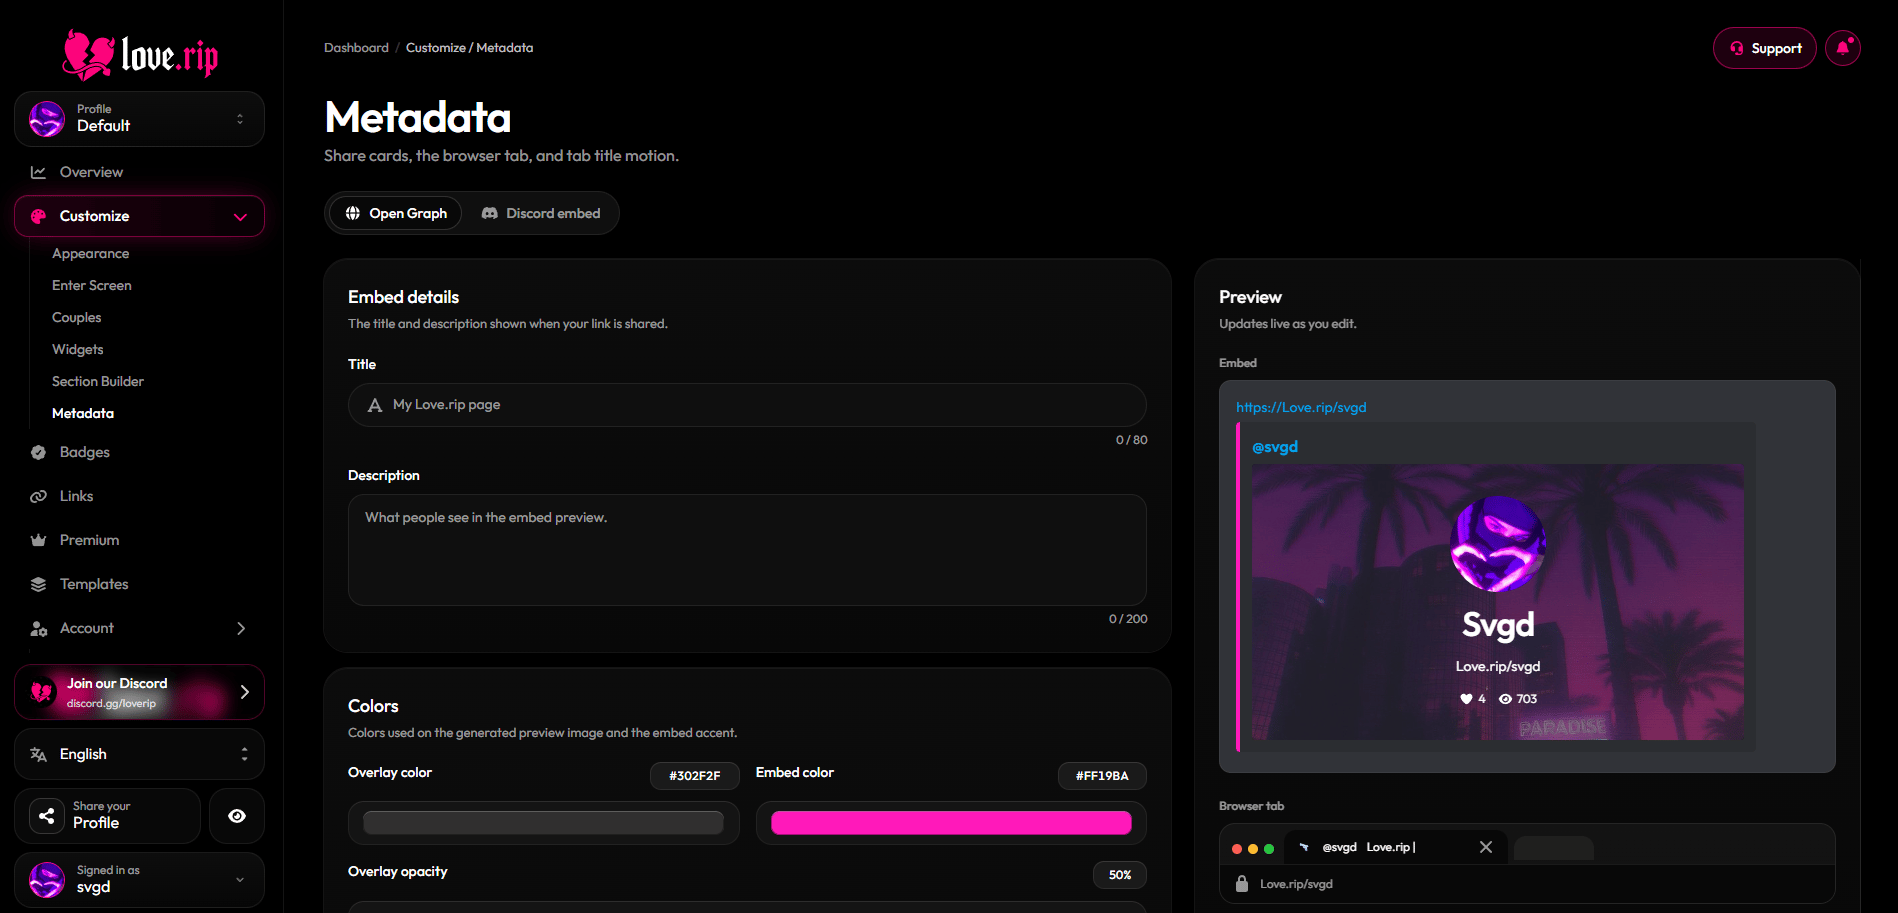Click the @svgd embed title
Viewport: 1898px width, 913px height.
coord(1275,447)
